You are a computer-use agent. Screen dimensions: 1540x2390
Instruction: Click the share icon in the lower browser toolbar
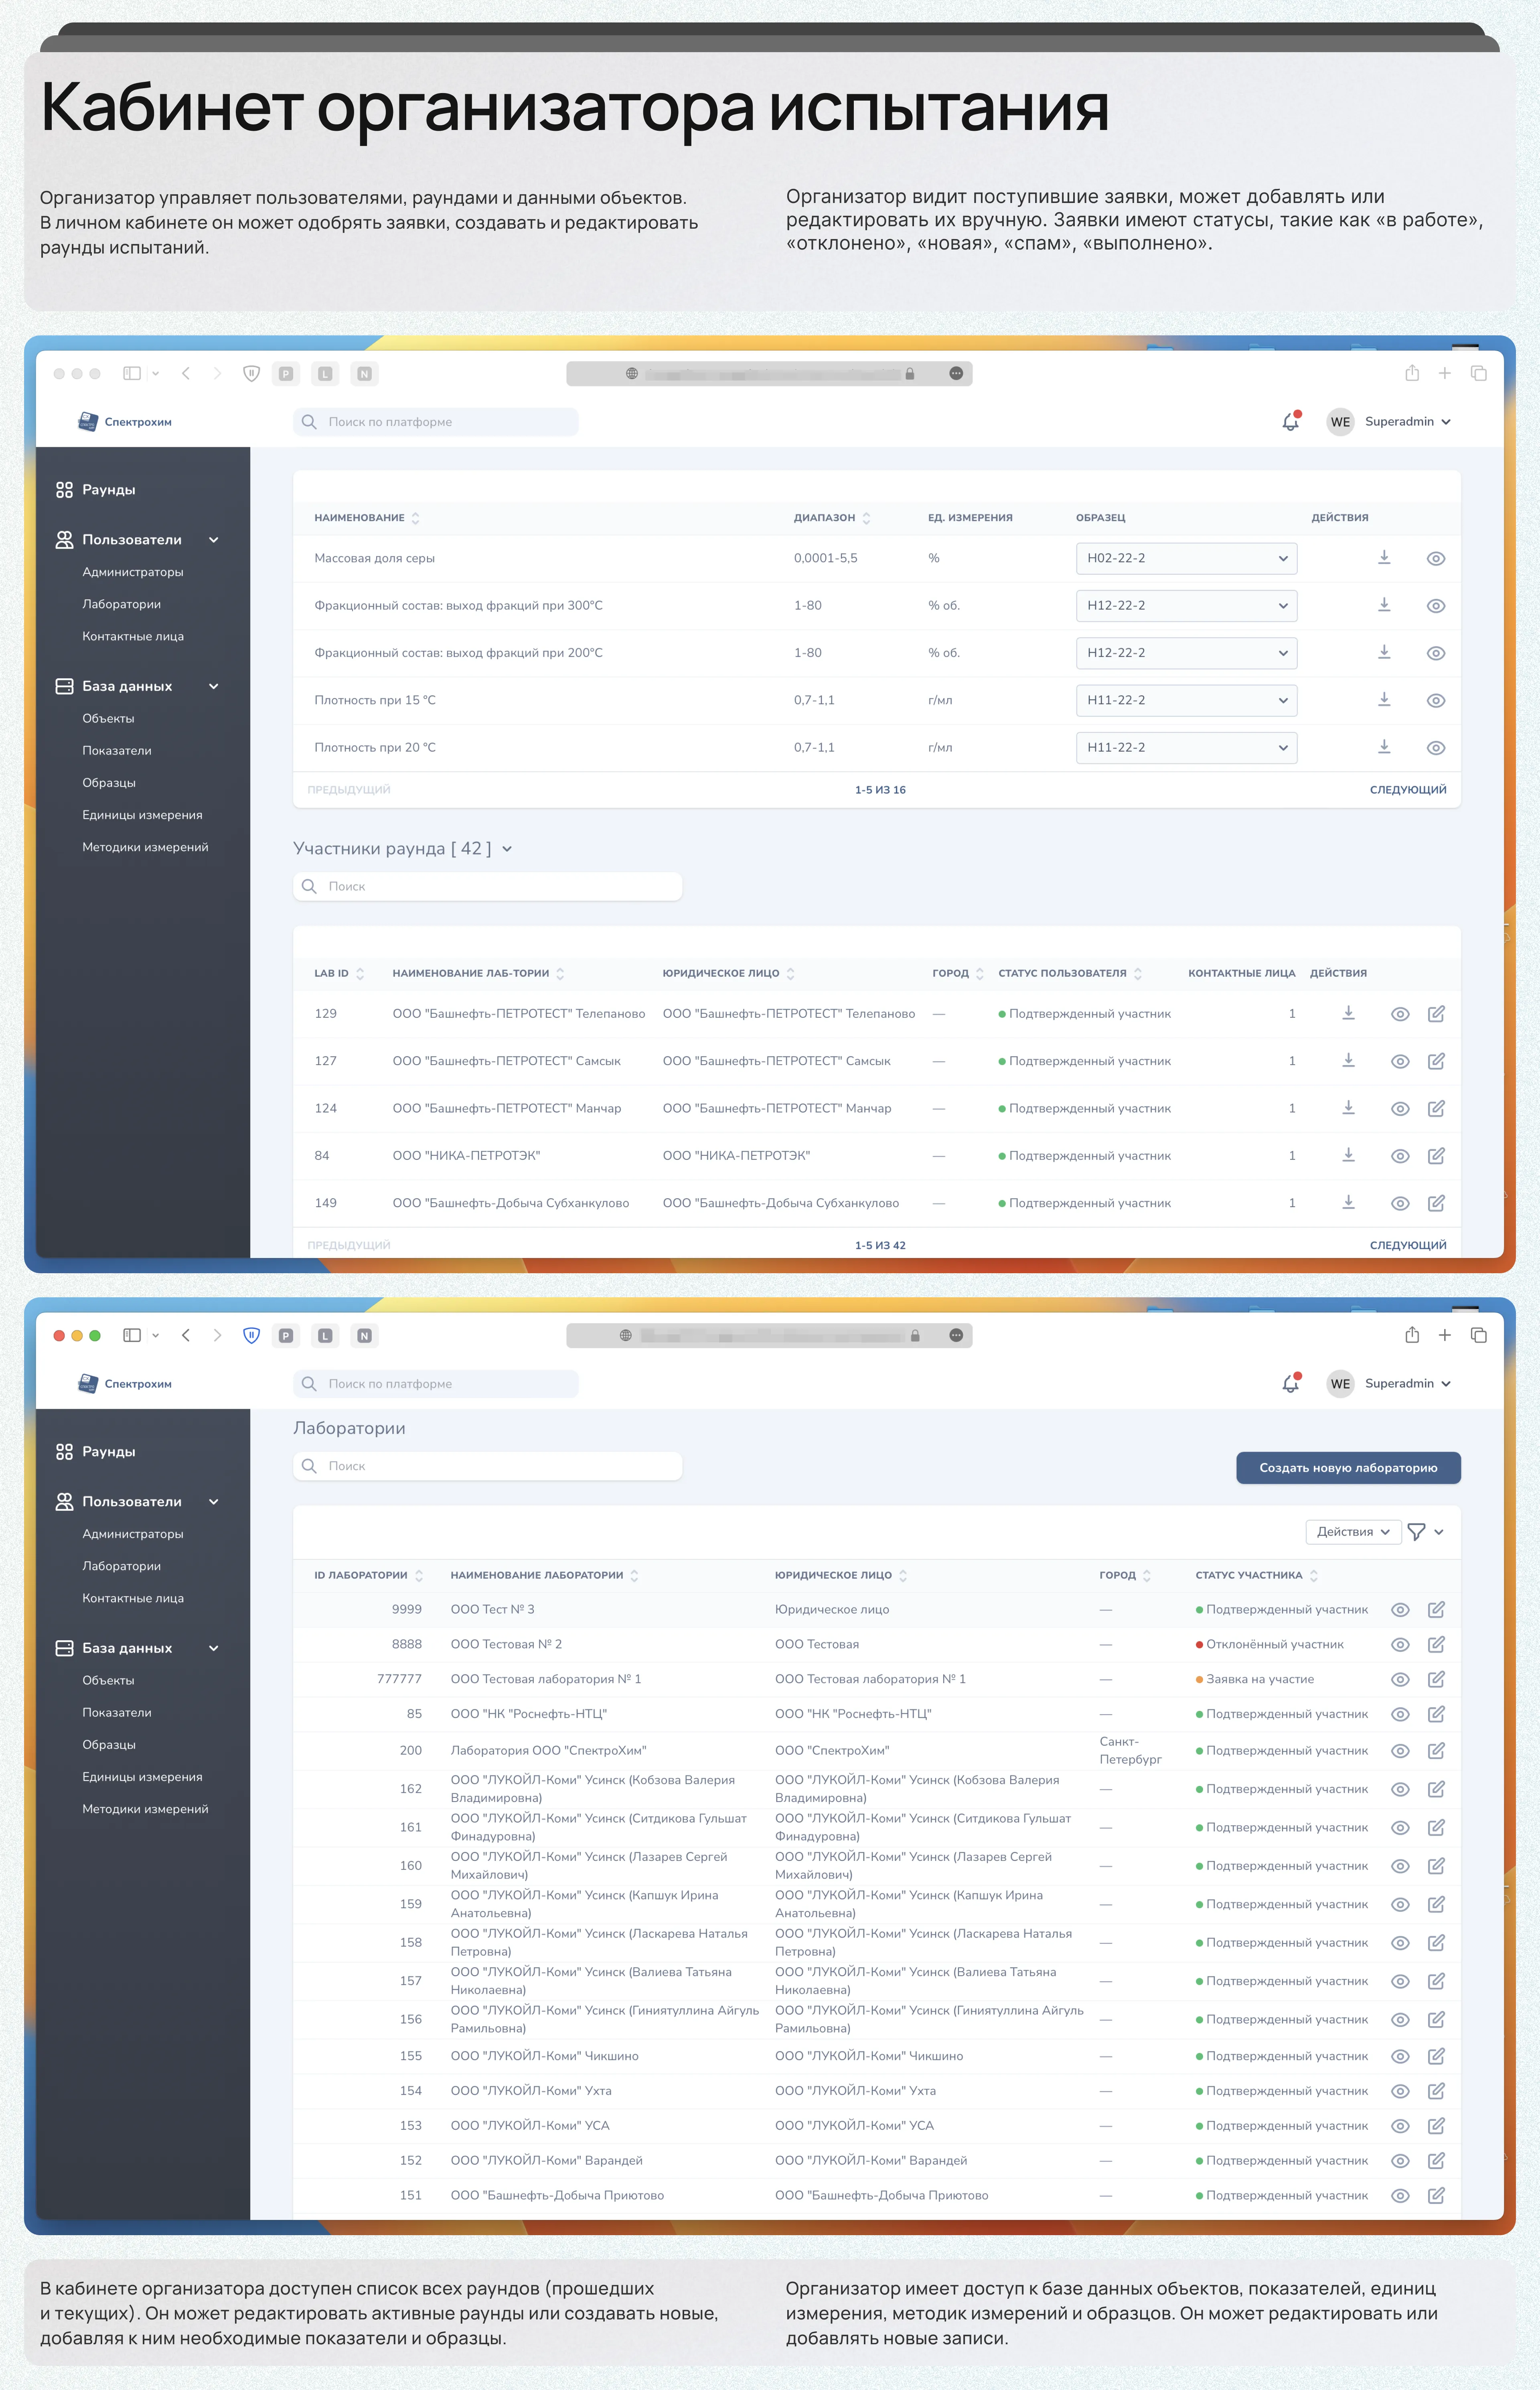1412,1335
